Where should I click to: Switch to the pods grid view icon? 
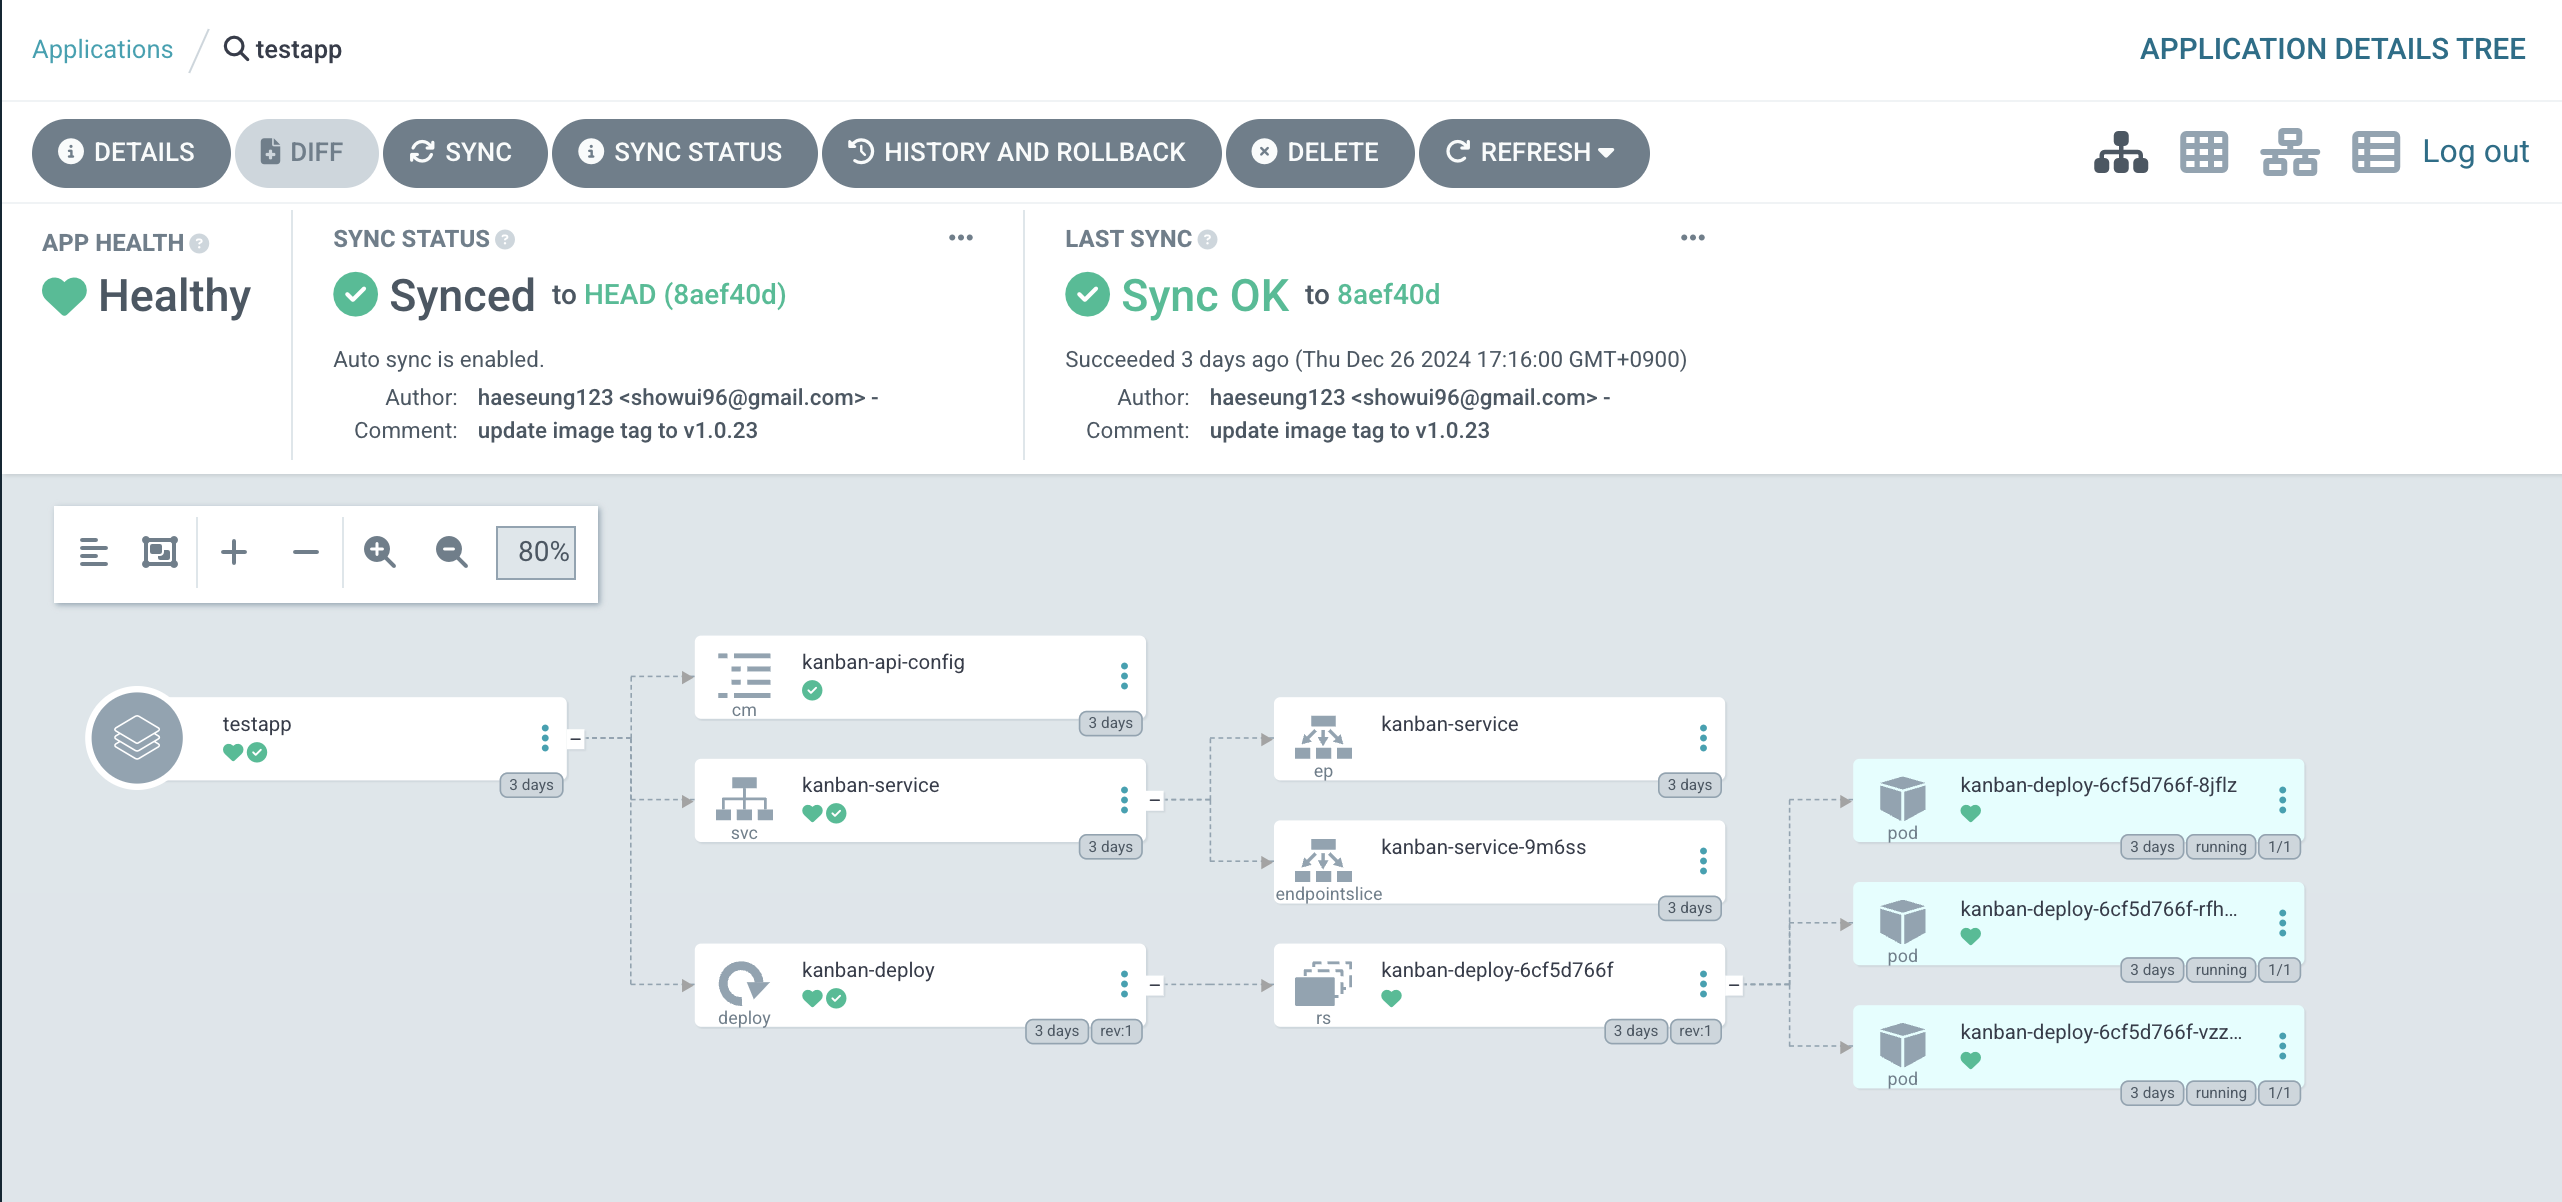tap(2203, 152)
